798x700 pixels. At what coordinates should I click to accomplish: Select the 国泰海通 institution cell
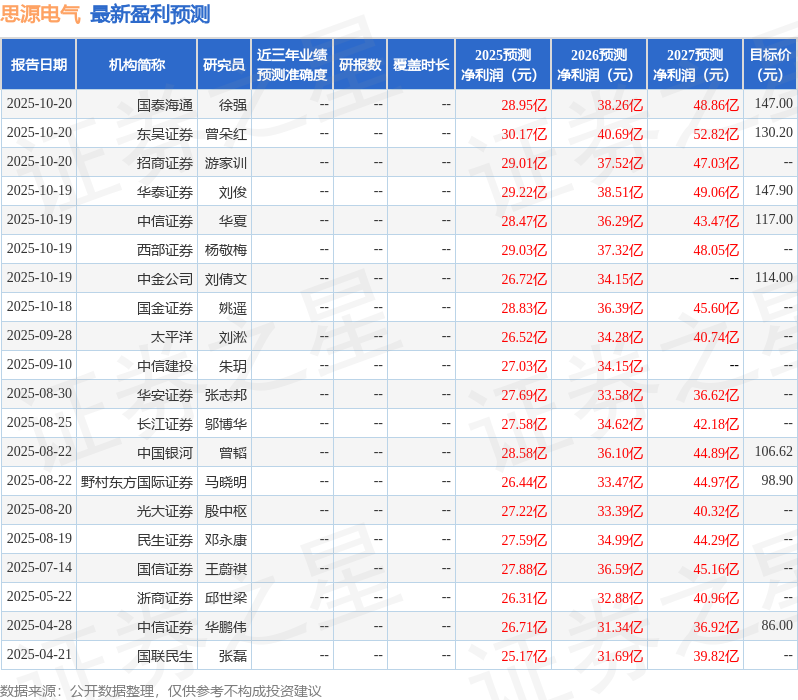click(x=165, y=105)
